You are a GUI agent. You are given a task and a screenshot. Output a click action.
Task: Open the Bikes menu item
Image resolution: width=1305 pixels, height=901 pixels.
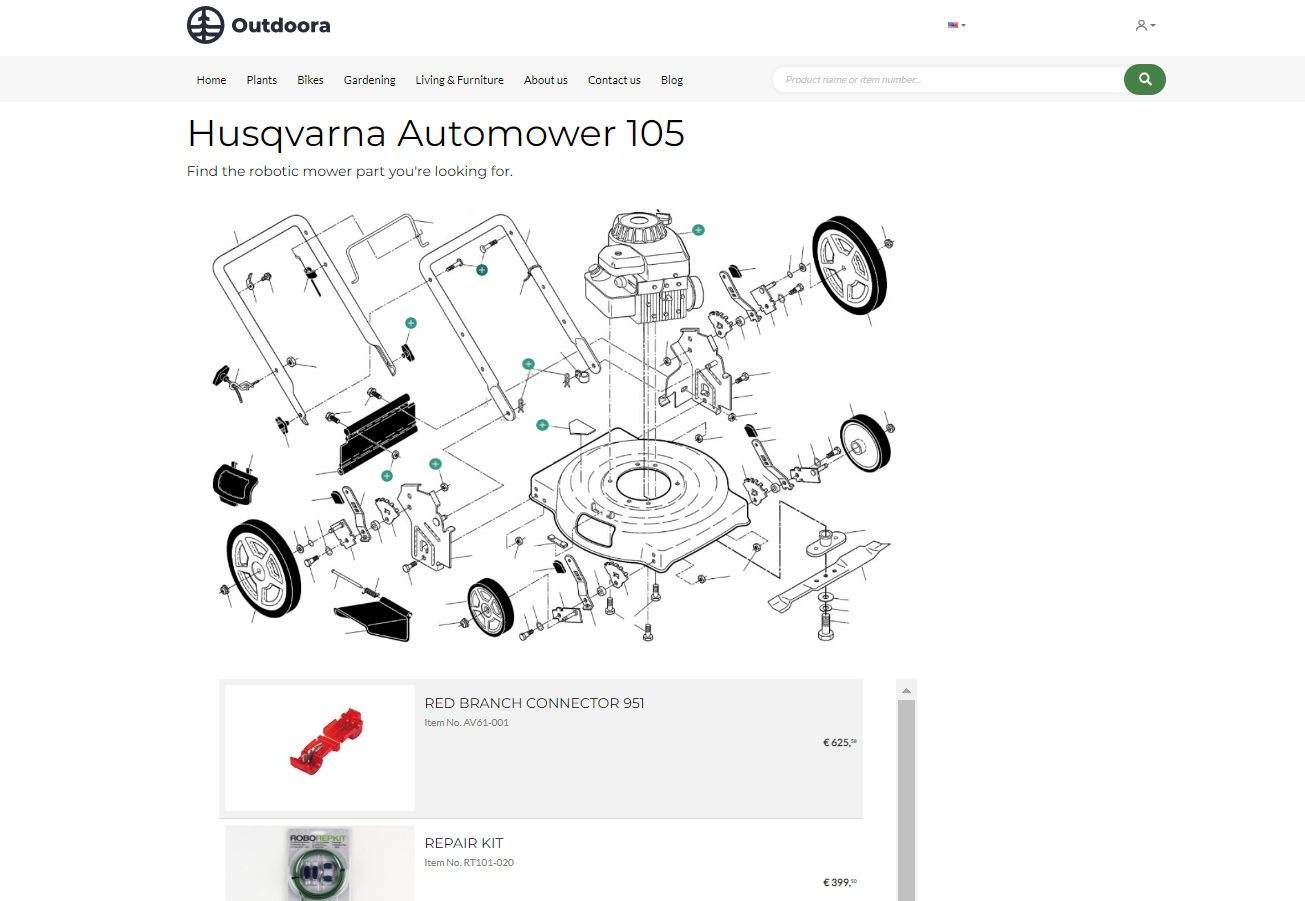pyautogui.click(x=310, y=80)
